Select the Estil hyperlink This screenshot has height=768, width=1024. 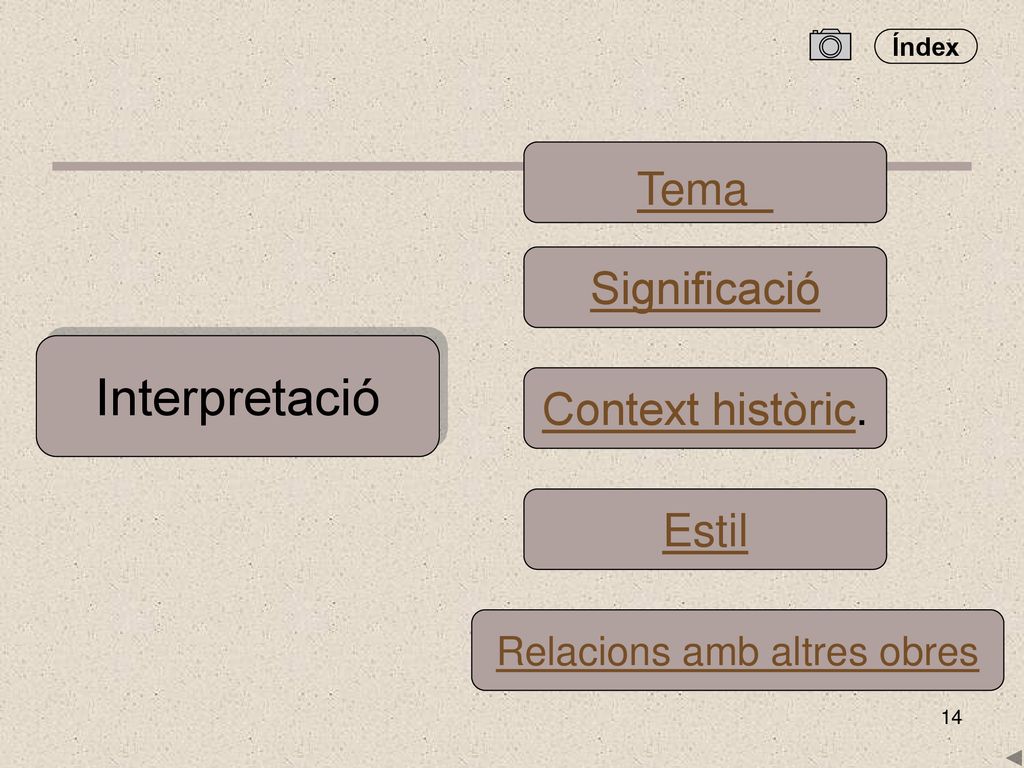(x=705, y=530)
